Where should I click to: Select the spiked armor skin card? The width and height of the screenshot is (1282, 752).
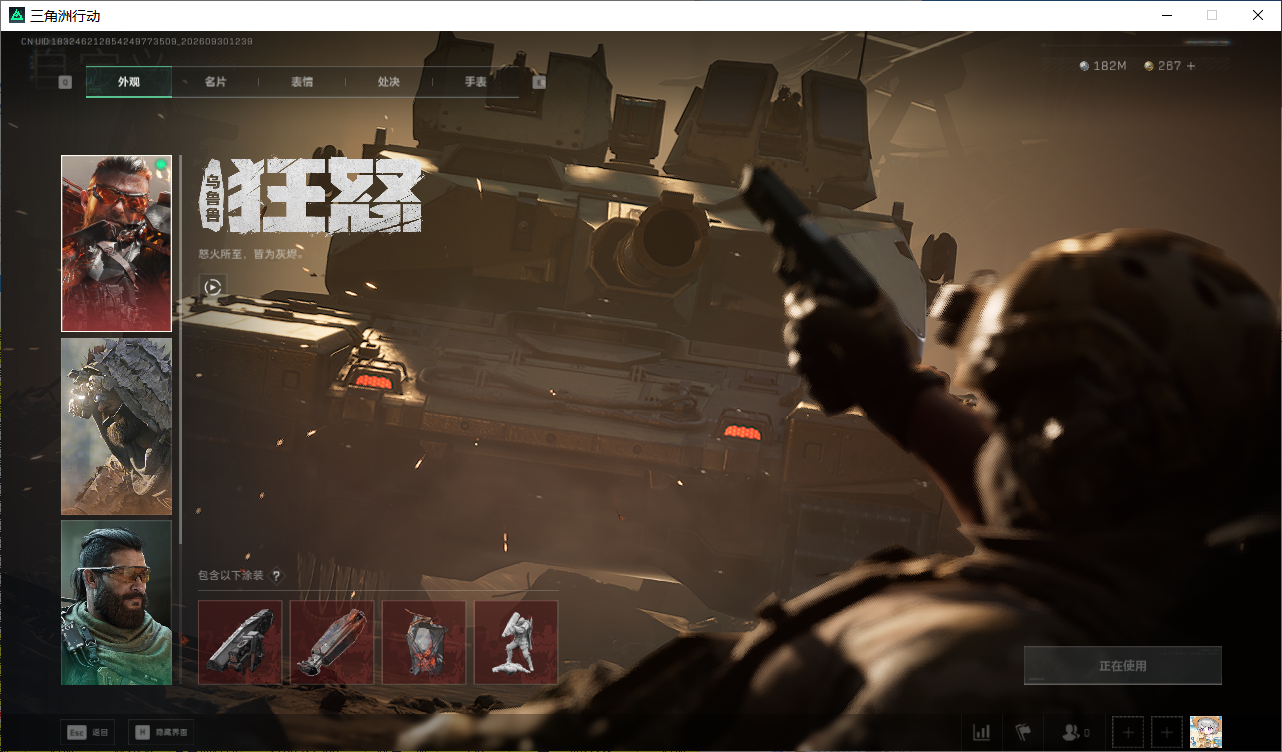pyautogui.click(x=116, y=426)
